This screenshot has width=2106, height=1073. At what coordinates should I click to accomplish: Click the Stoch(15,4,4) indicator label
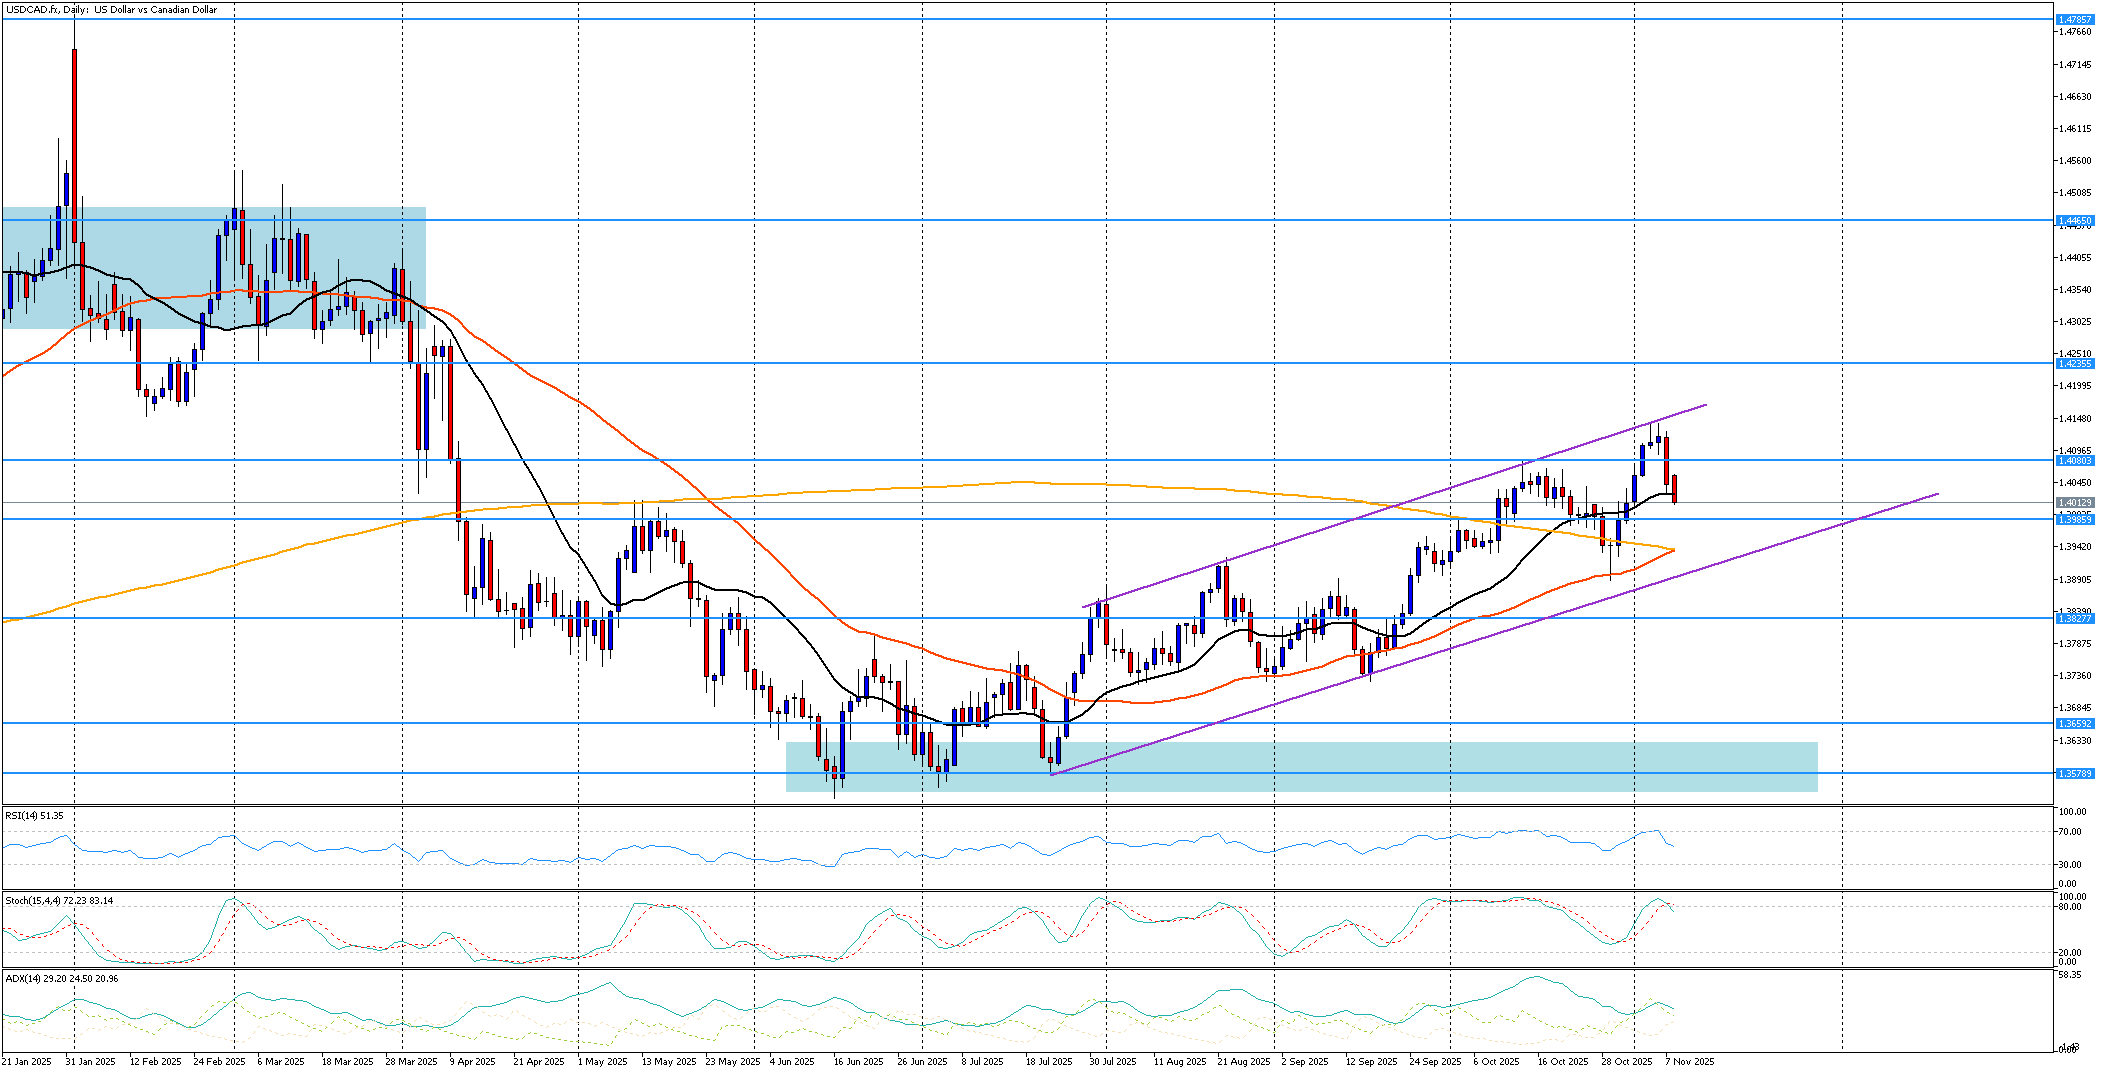[x=59, y=901]
